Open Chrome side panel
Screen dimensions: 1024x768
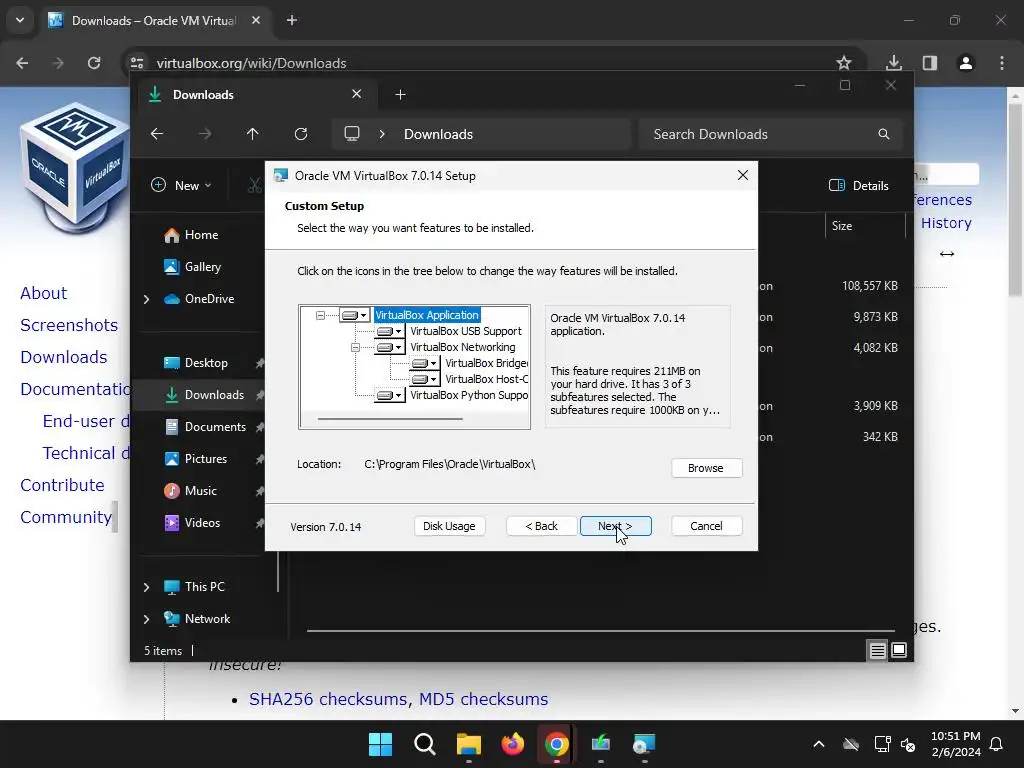[930, 63]
